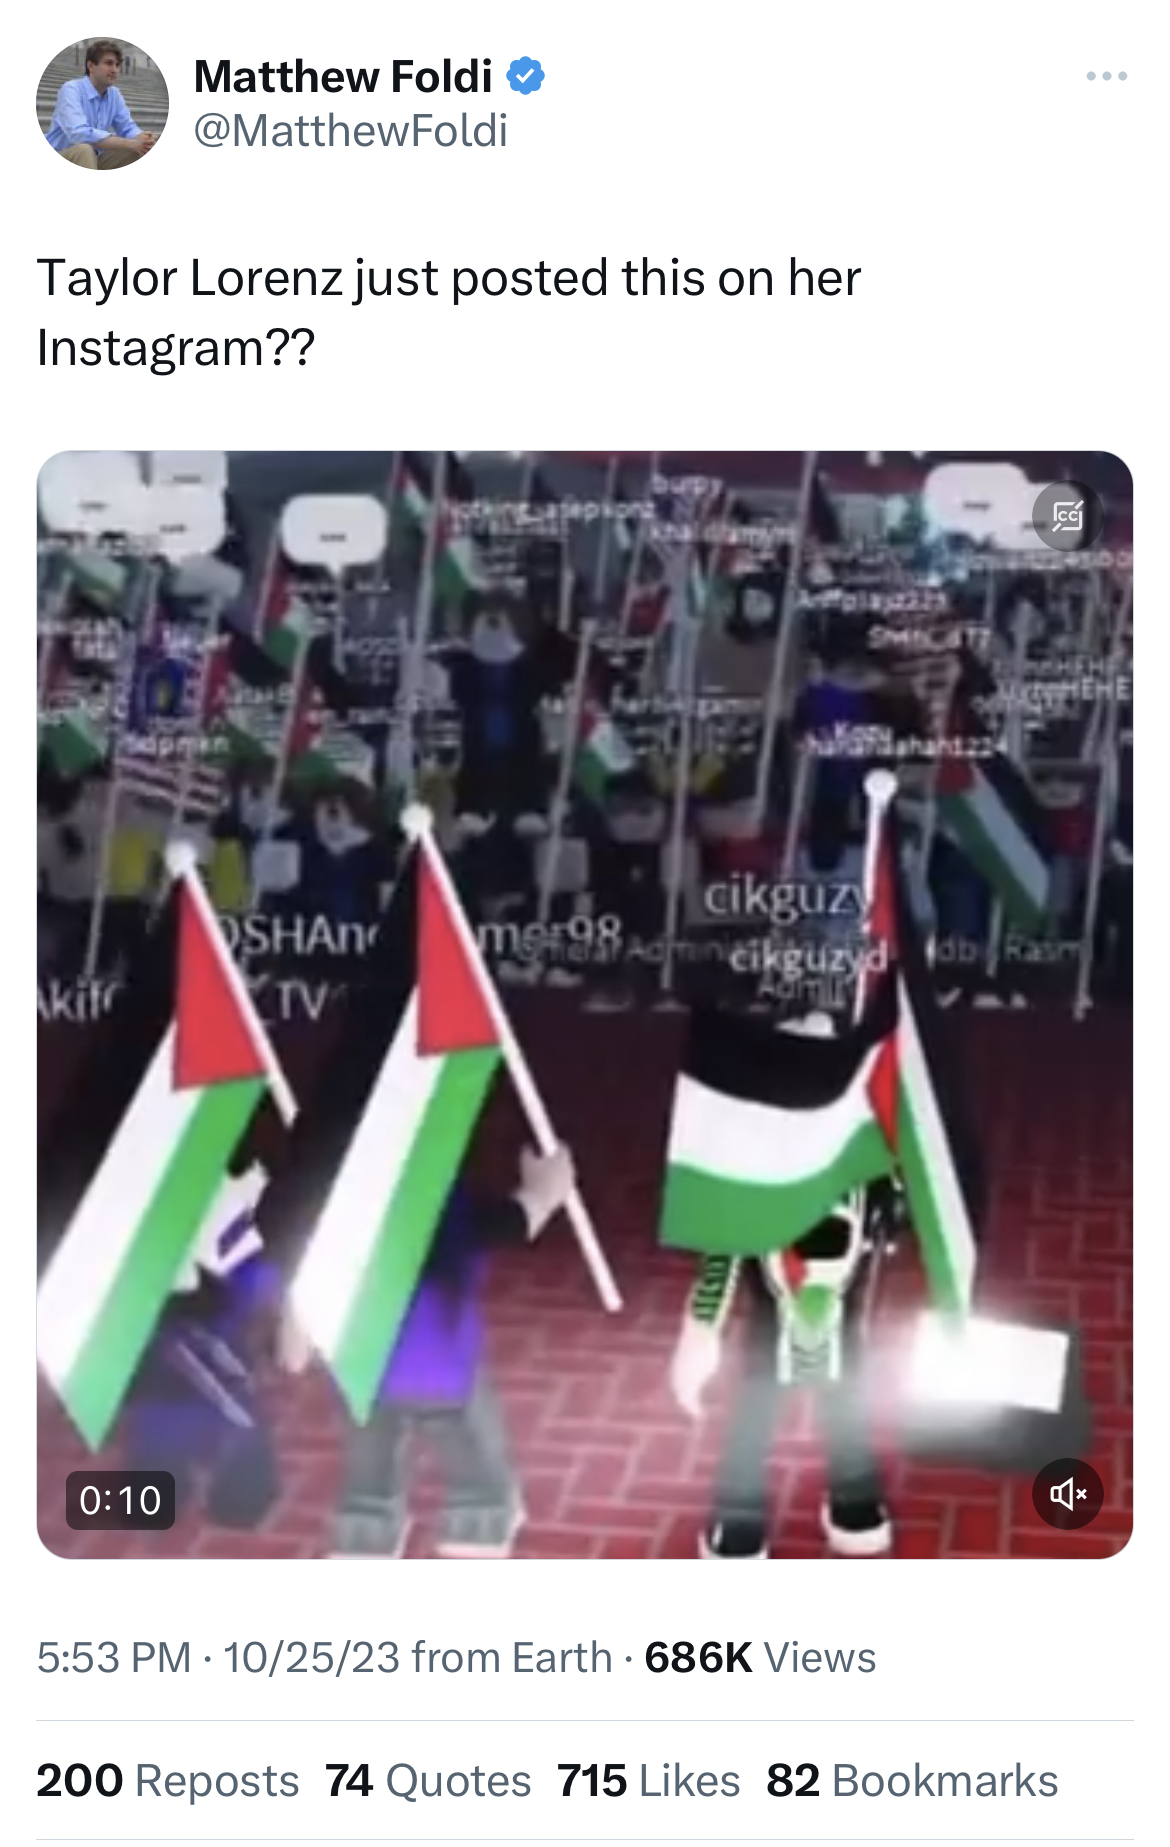The width and height of the screenshot is (1170, 1847).
Task: Play the flag video
Action: click(x=585, y=1004)
